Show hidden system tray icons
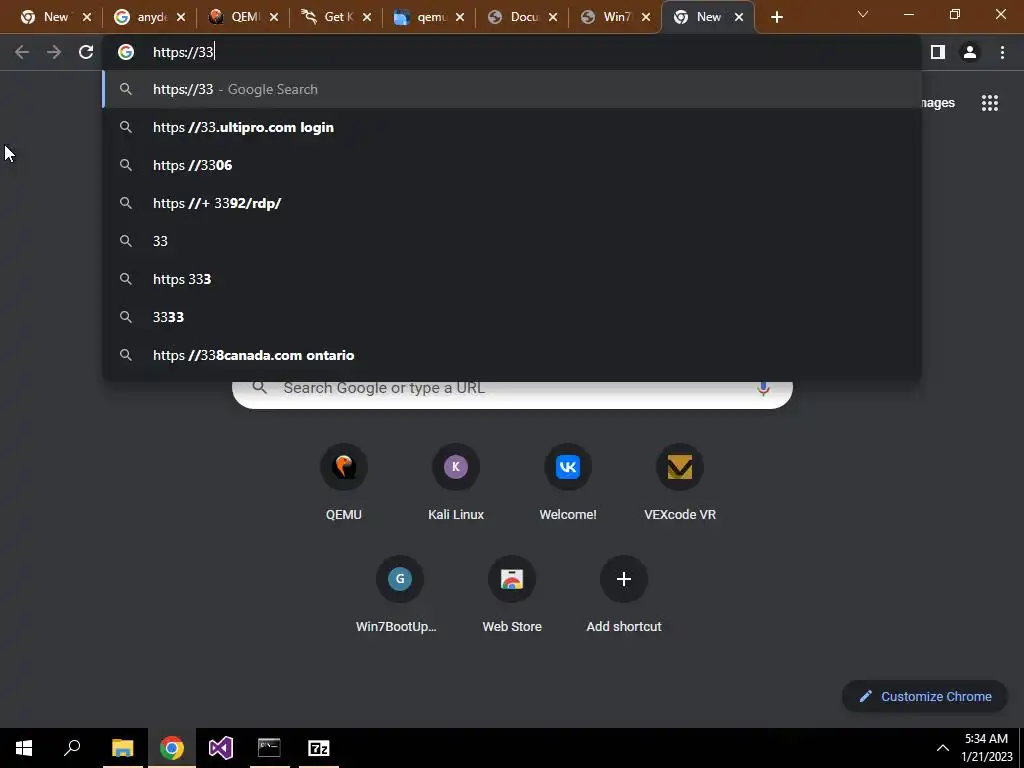The height and width of the screenshot is (768, 1024). click(x=942, y=748)
